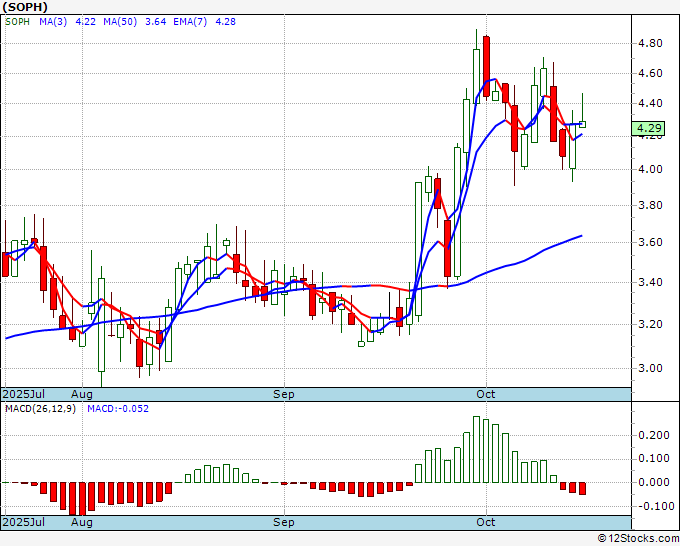680x546 pixels.
Task: Click the MA(3) legend label
Action: click(53, 22)
